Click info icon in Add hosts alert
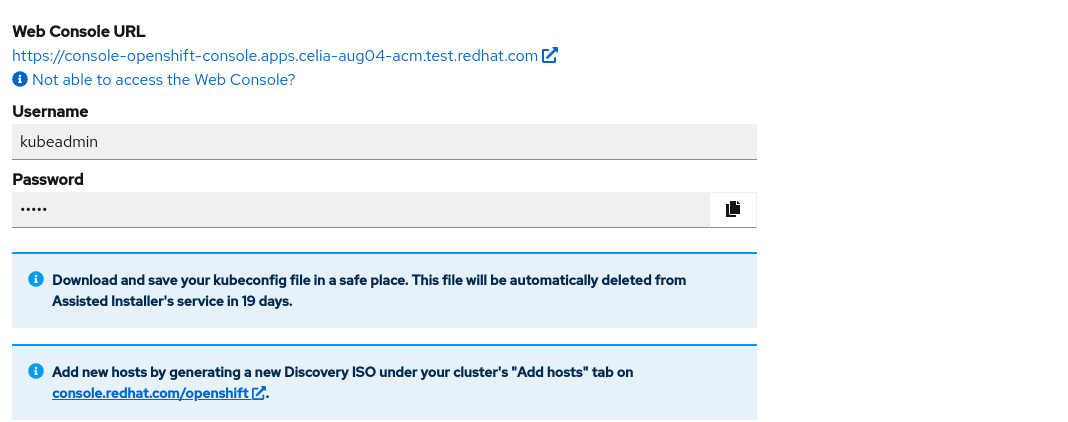This screenshot has height=422, width=1068. point(36,371)
